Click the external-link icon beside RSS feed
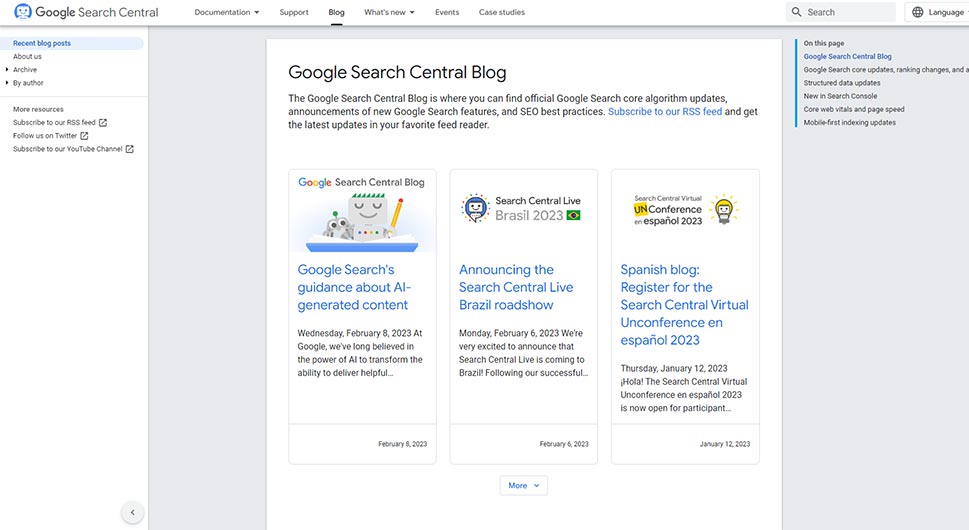This screenshot has width=969, height=530. tap(103, 122)
